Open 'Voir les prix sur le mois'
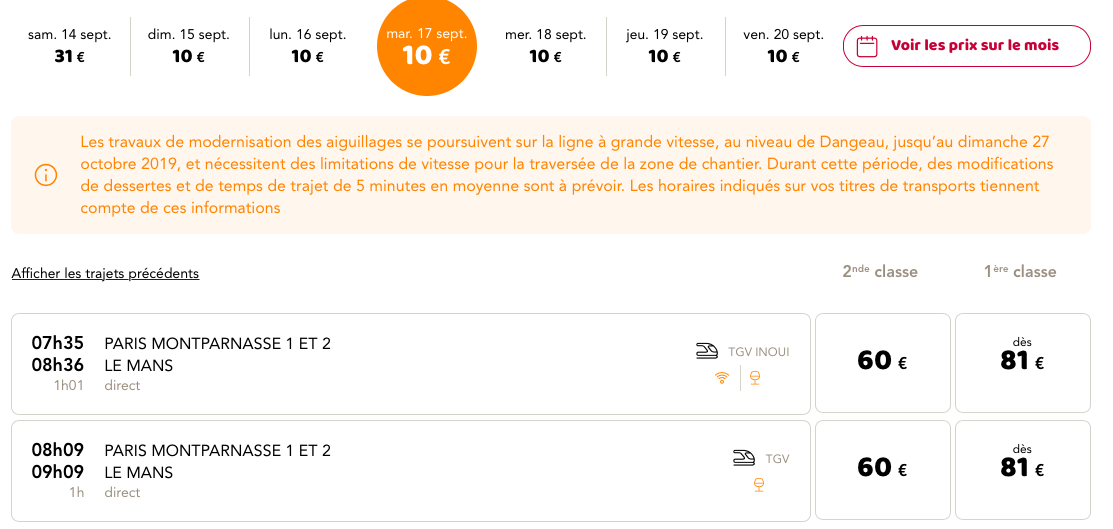Viewport: 1113px width, 529px height. [x=966, y=46]
